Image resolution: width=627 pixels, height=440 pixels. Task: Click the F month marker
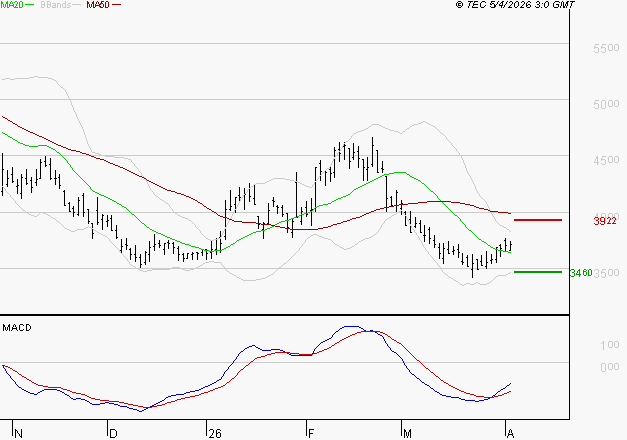pos(311,434)
